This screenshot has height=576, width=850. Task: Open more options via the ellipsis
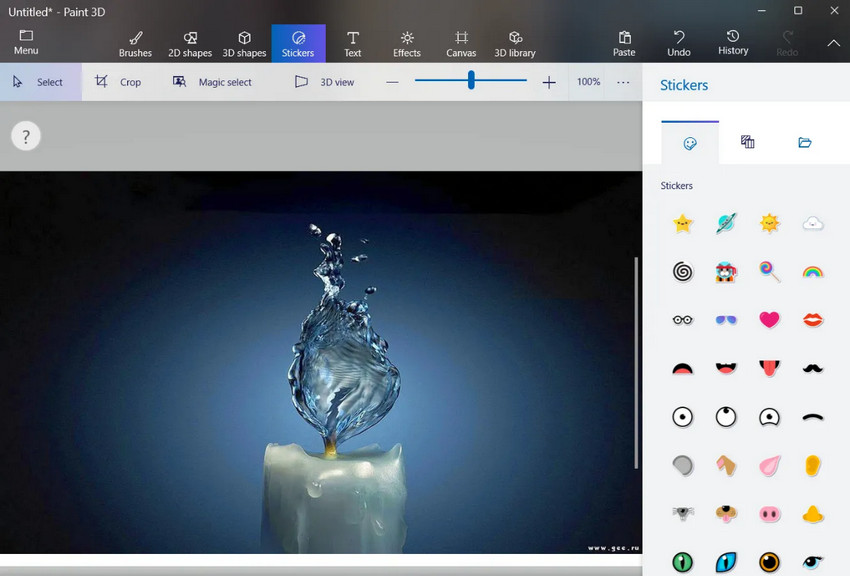coord(623,82)
